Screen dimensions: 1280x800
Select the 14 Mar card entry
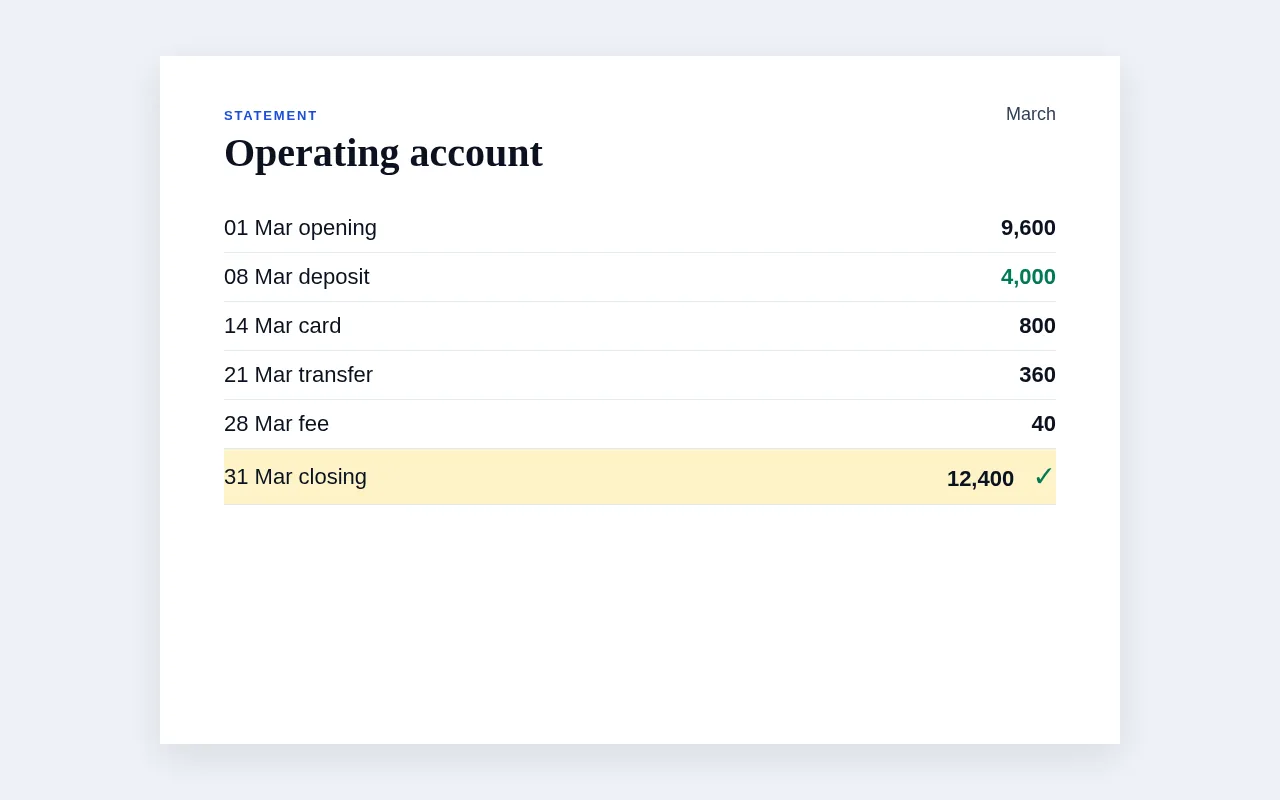(283, 326)
